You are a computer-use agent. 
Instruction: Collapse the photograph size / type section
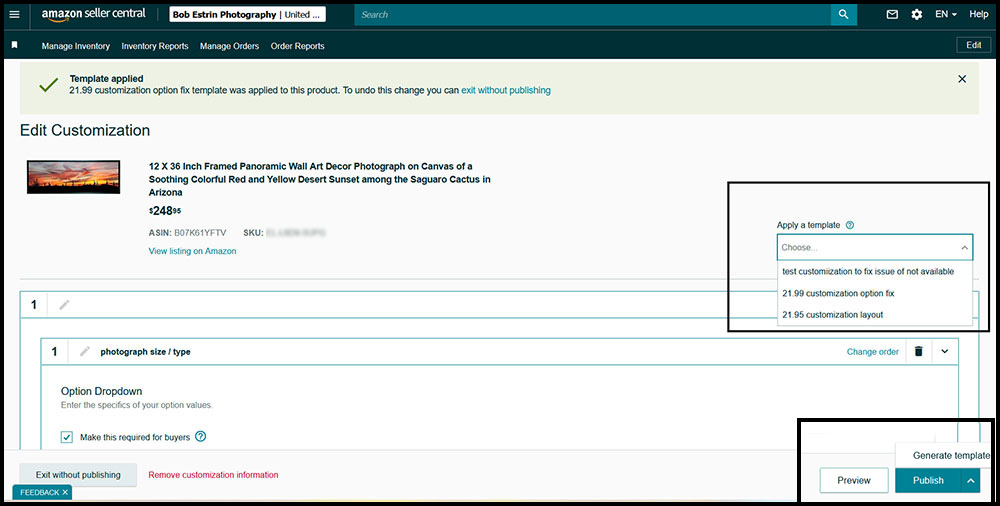(945, 351)
